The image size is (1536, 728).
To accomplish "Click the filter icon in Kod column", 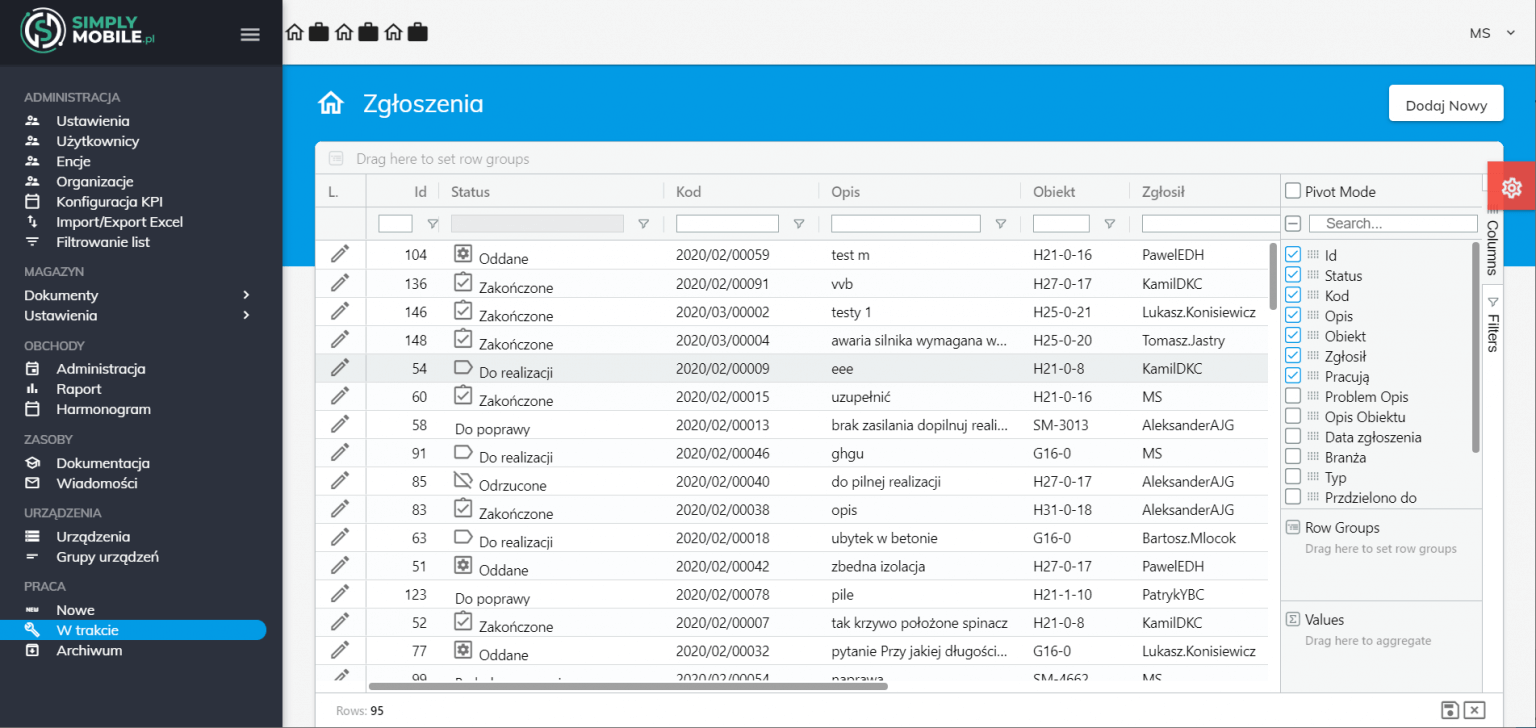I will (x=799, y=224).
